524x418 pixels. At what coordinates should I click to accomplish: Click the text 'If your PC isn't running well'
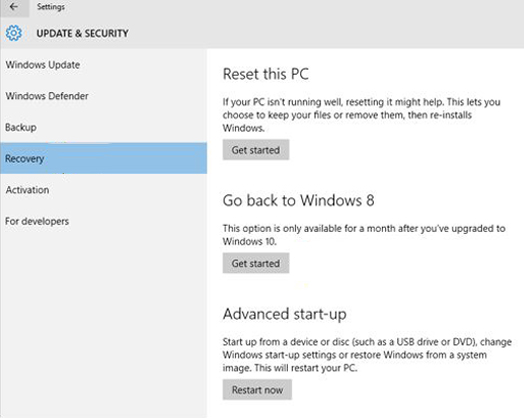pyautogui.click(x=283, y=102)
